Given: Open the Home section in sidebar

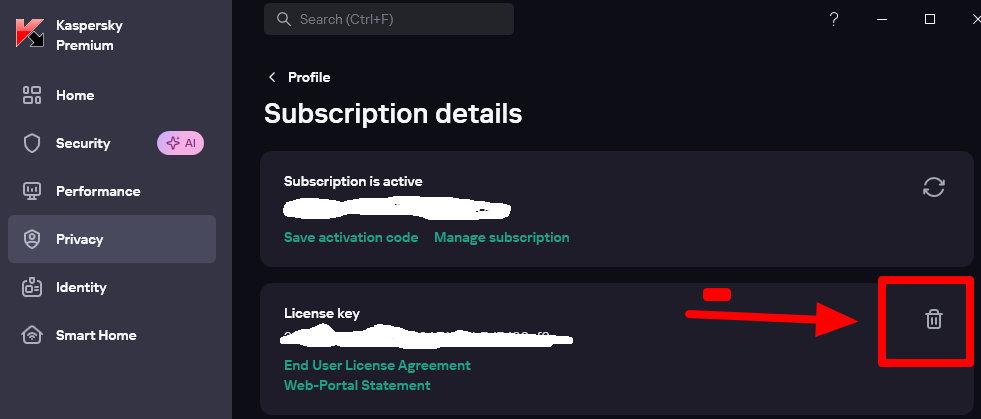Looking at the screenshot, I should click(x=75, y=95).
